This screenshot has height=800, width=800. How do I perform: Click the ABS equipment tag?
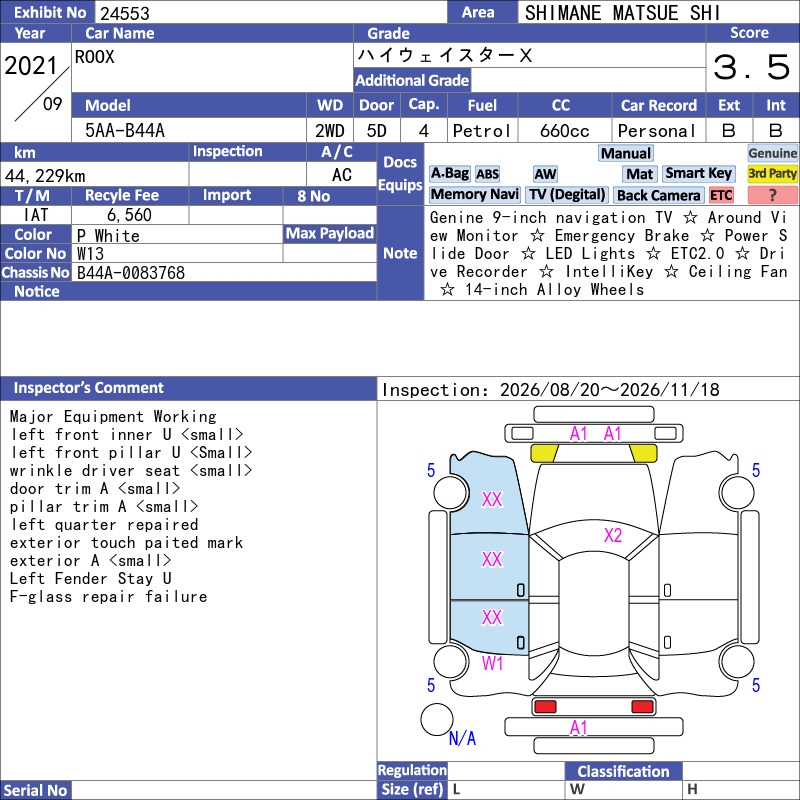click(487, 174)
